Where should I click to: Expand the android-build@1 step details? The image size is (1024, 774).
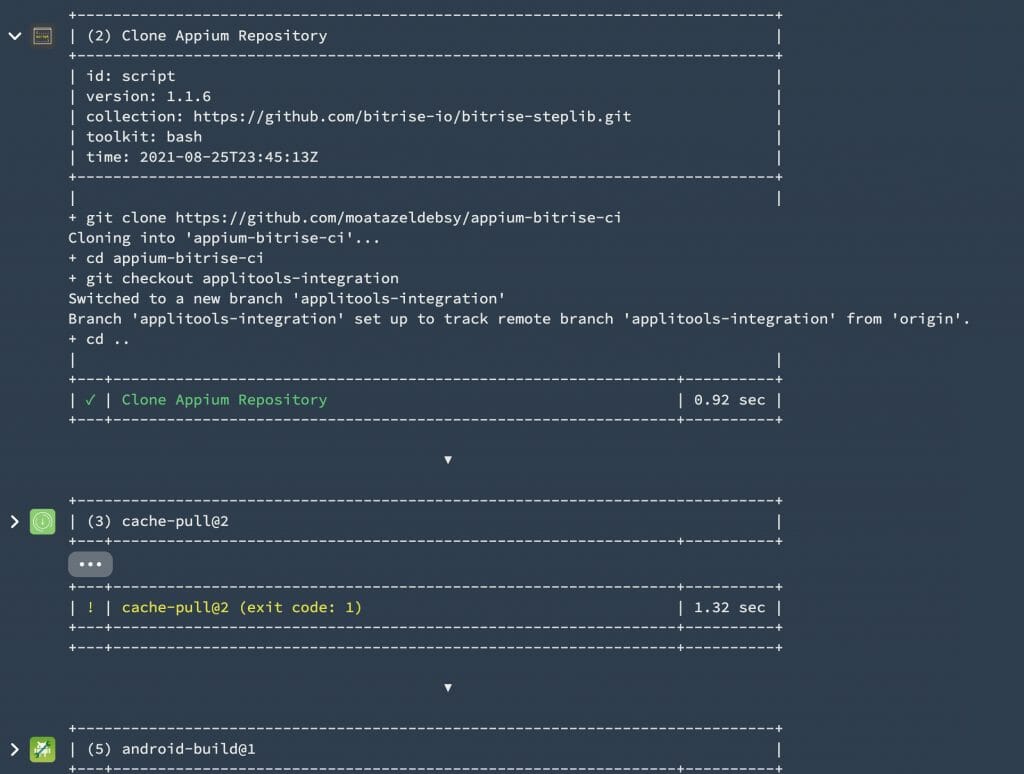[14, 748]
